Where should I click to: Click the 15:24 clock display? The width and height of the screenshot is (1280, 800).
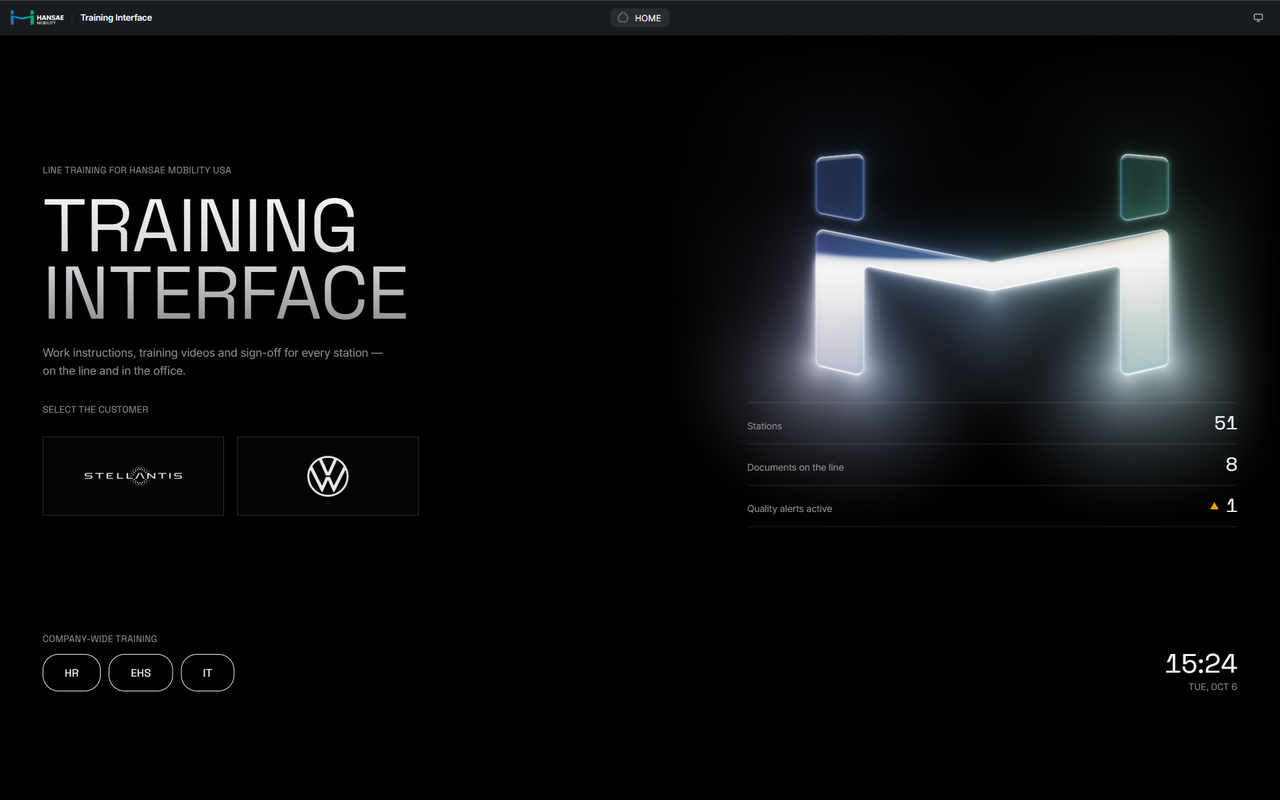coord(1201,663)
